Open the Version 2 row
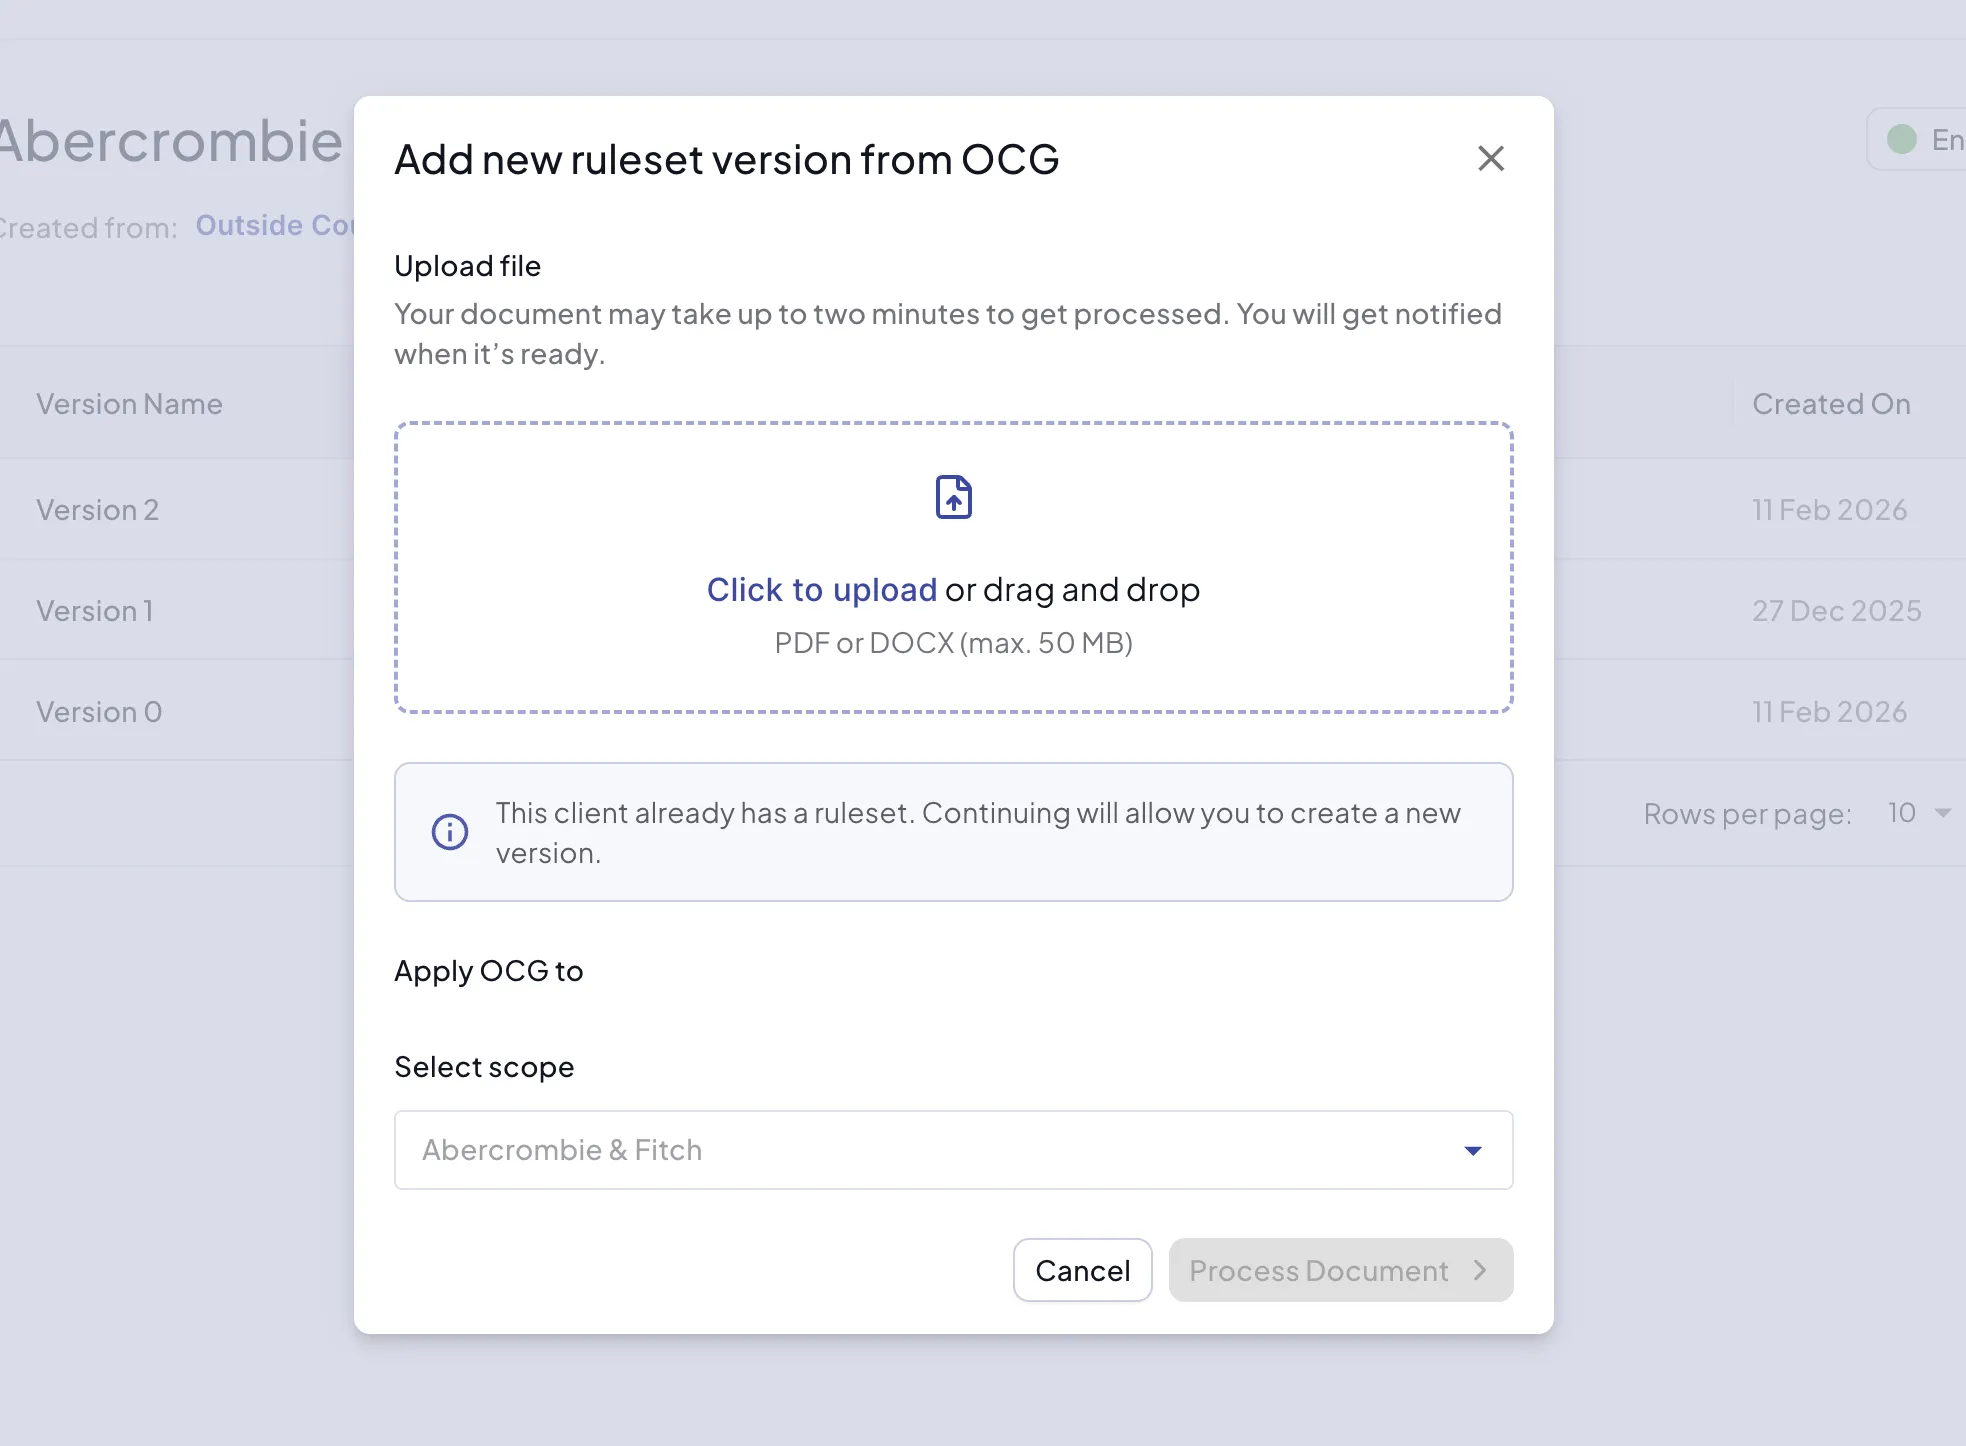This screenshot has height=1446, width=1966. (x=98, y=510)
